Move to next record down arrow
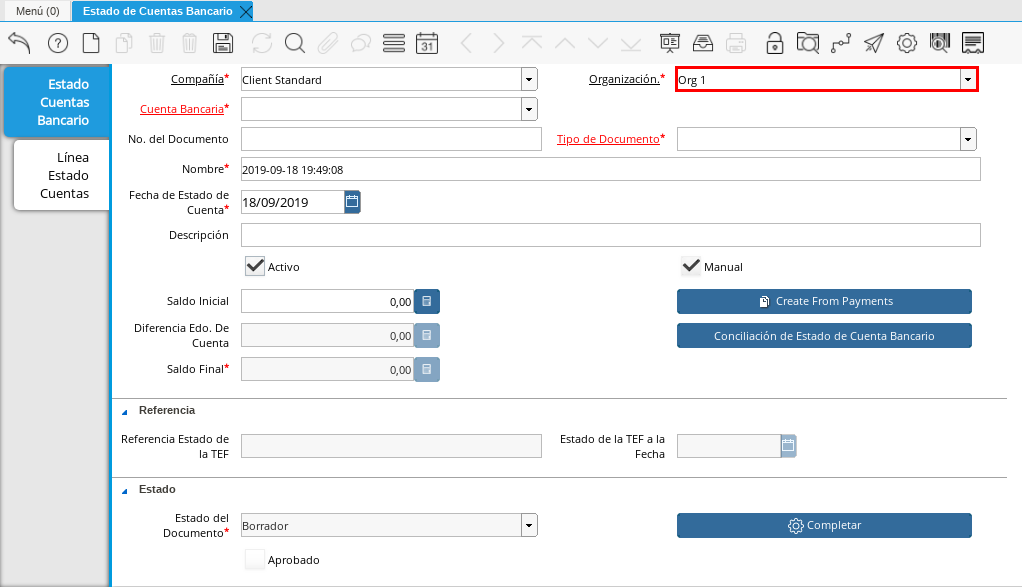The image size is (1022, 587). click(x=598, y=43)
